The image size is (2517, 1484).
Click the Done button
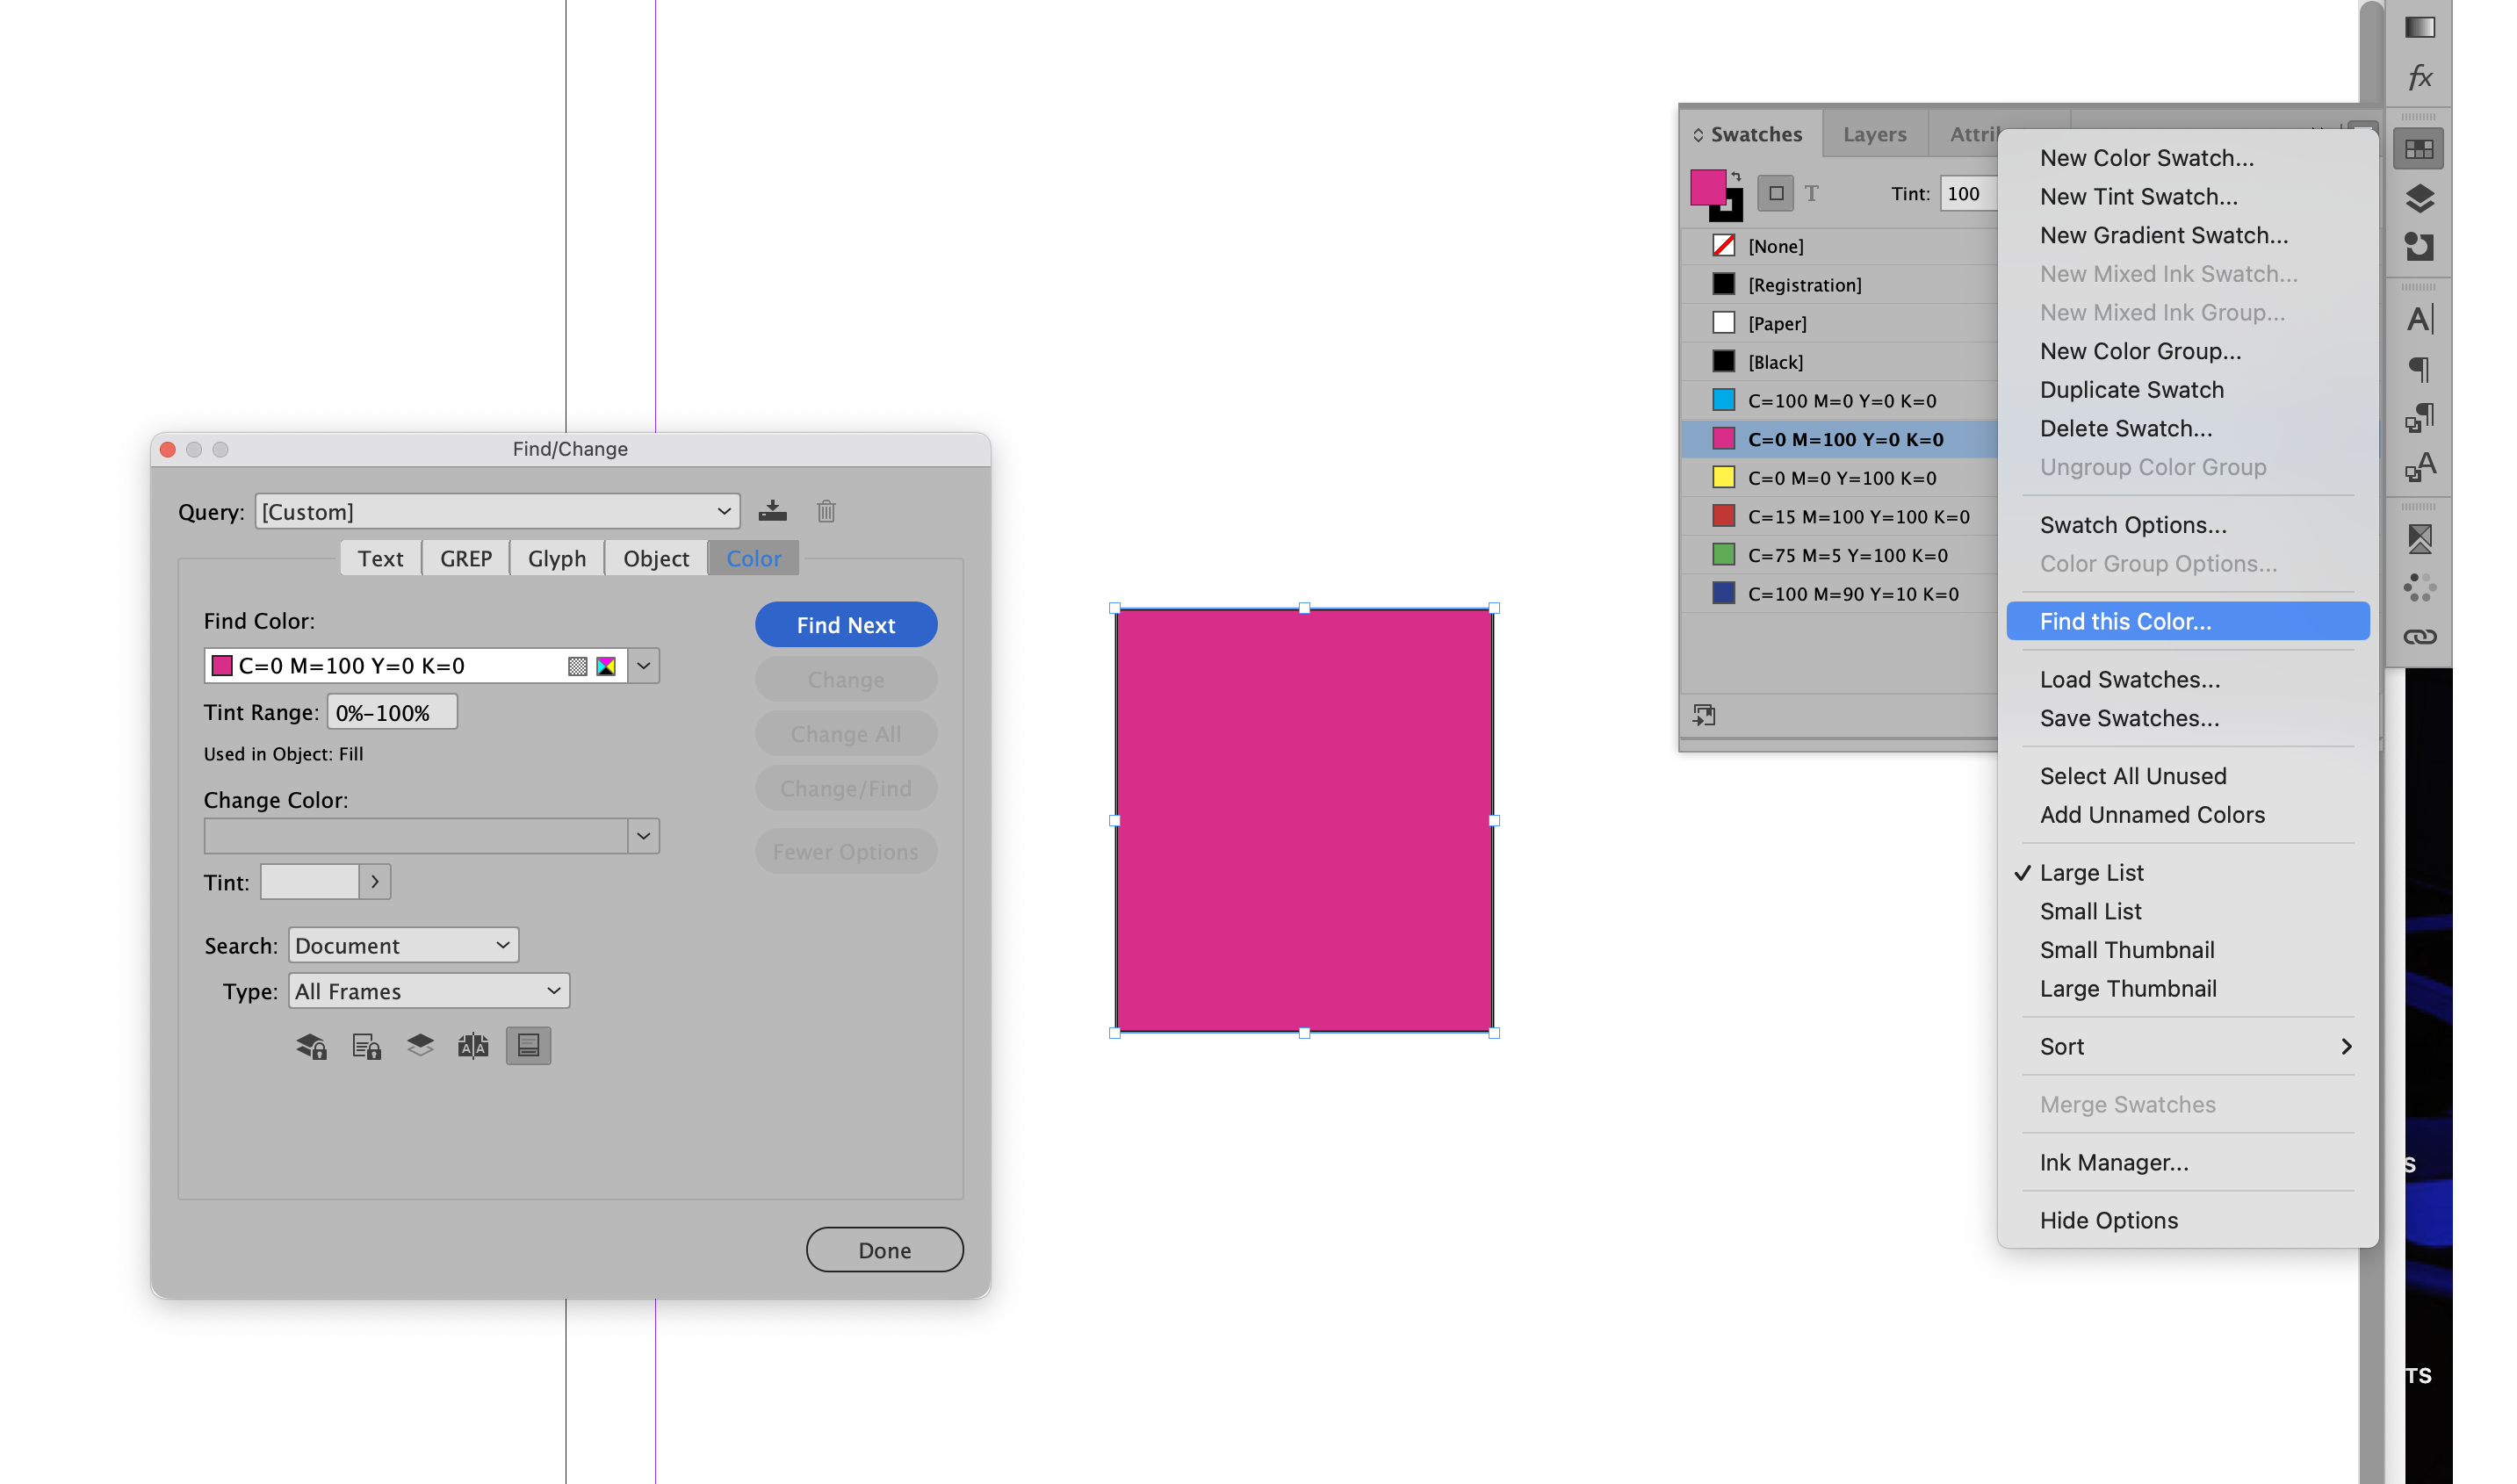click(883, 1249)
